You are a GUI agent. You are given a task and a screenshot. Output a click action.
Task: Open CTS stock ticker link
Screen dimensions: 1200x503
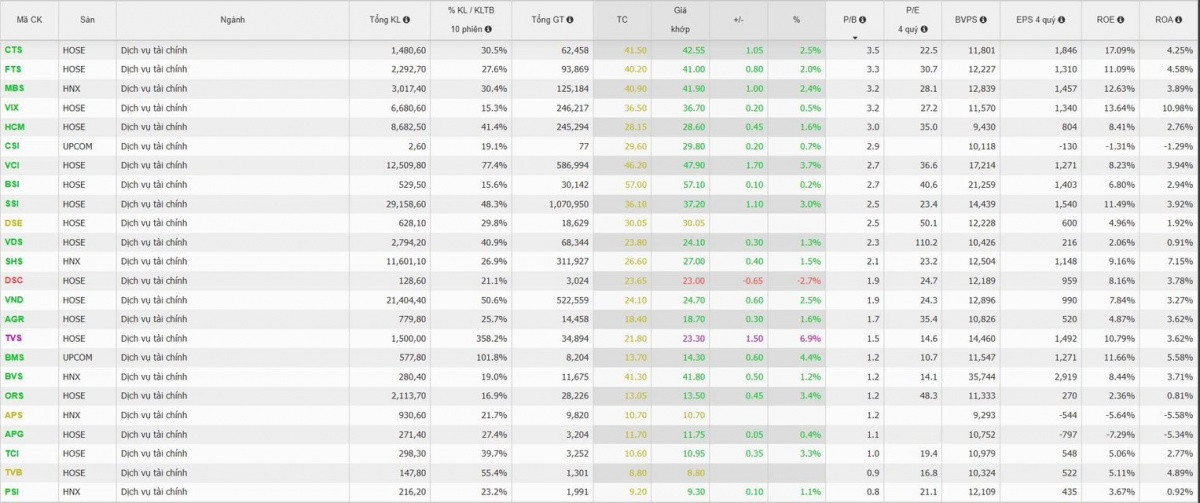point(14,50)
